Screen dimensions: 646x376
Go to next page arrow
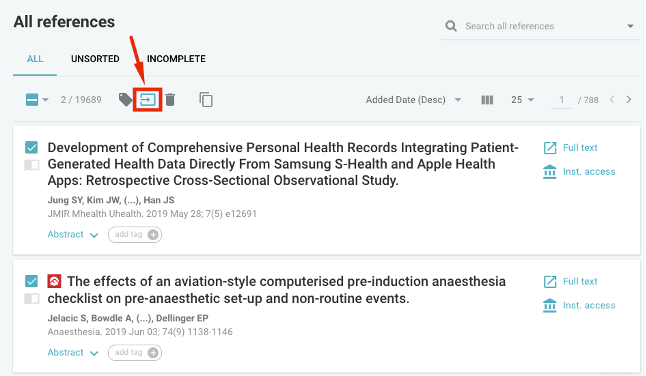(629, 100)
